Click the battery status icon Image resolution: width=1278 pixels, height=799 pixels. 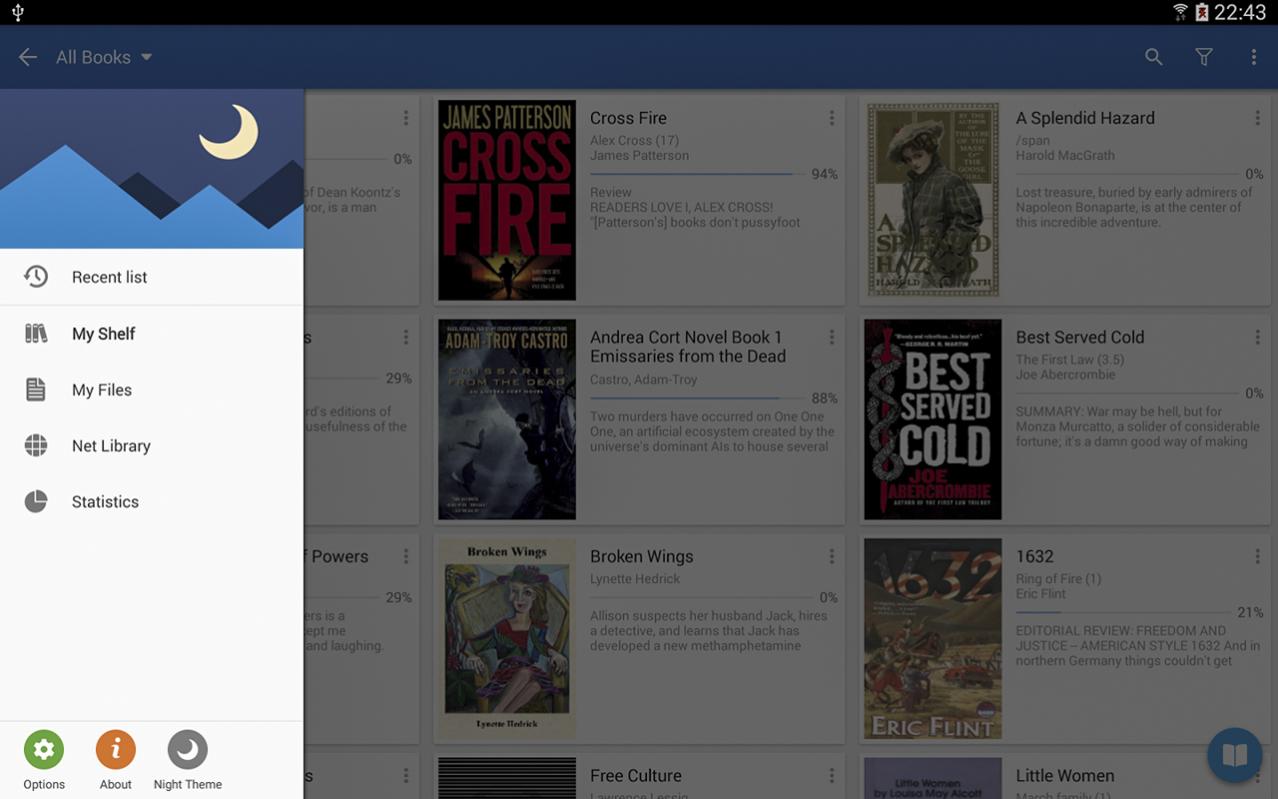click(x=1202, y=12)
